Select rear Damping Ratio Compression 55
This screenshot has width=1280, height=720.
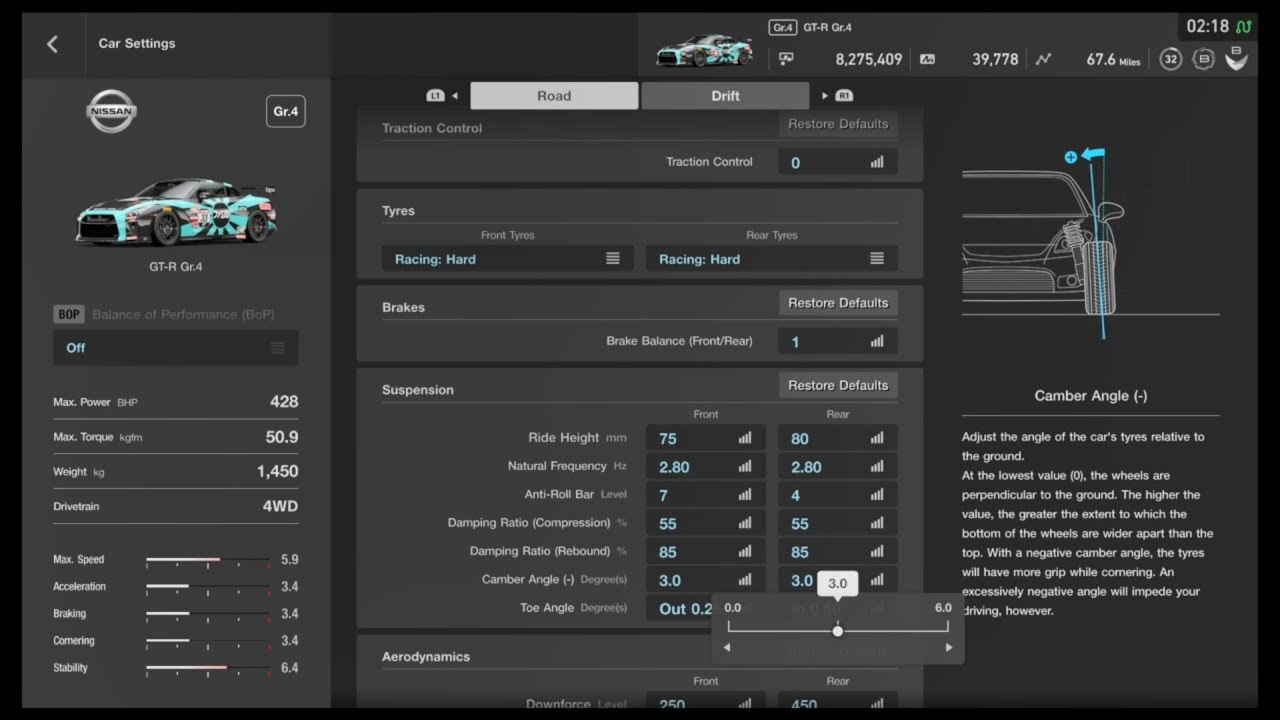(x=838, y=523)
